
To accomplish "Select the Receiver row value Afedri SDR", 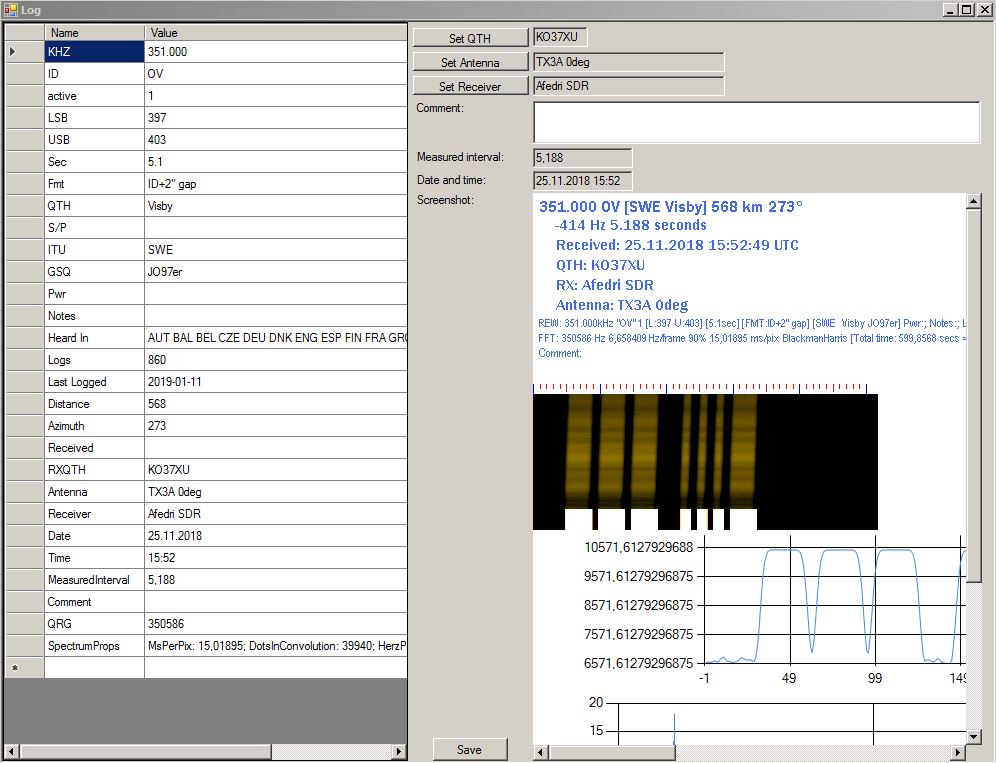I will pyautogui.click(x=276, y=514).
